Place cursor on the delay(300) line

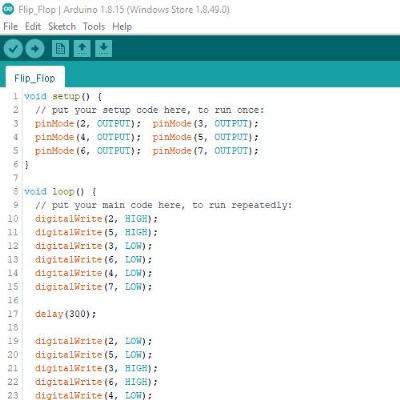[66, 314]
